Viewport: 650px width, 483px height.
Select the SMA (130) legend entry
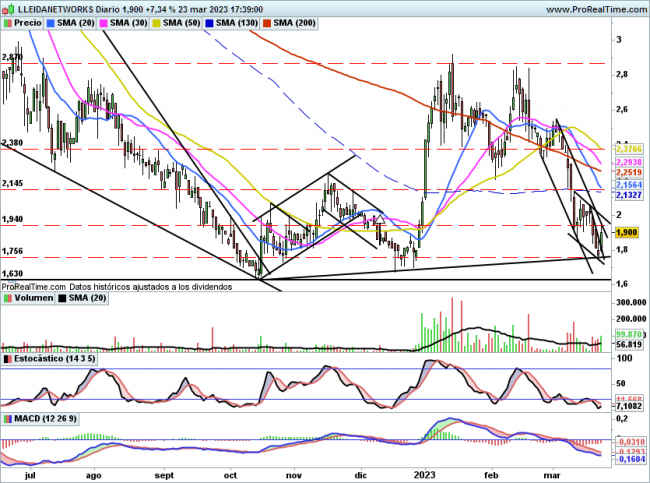232,23
